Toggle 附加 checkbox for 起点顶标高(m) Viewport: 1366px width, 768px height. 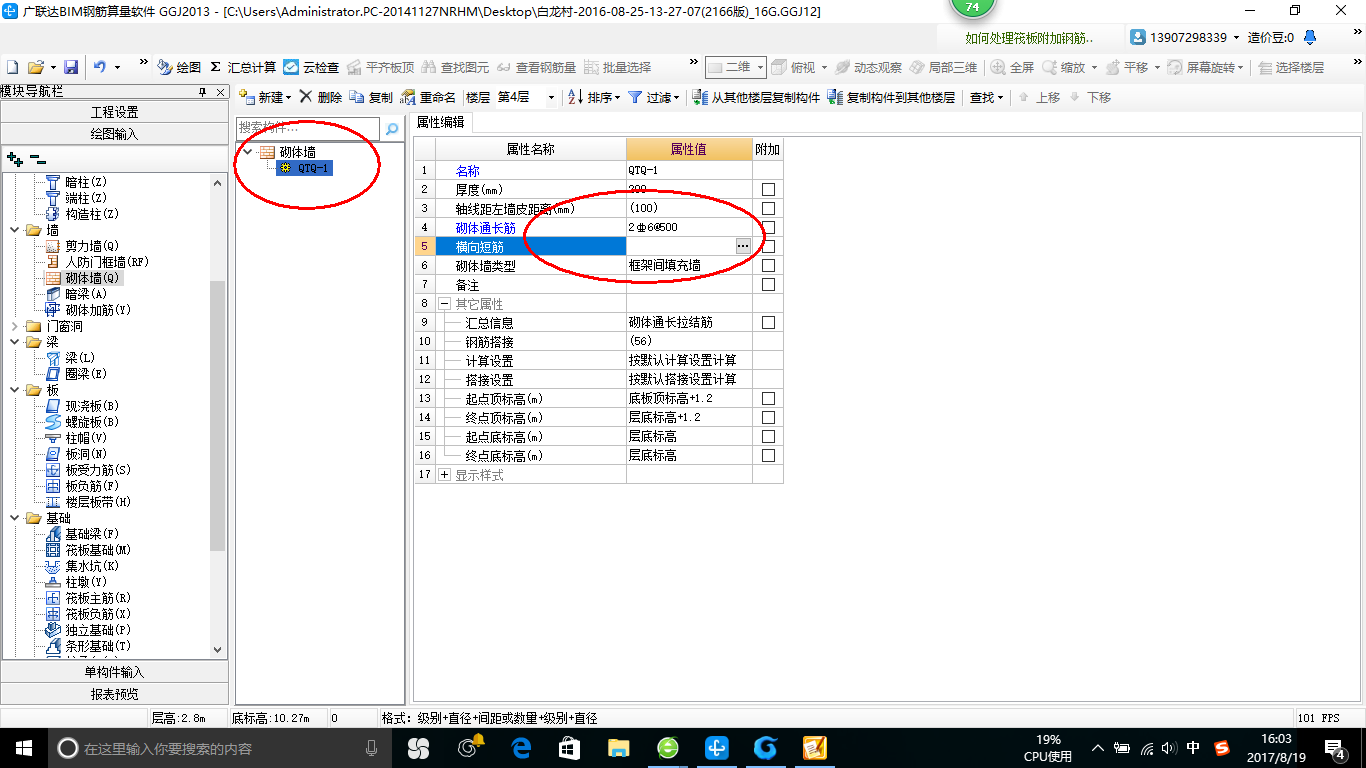(768, 398)
